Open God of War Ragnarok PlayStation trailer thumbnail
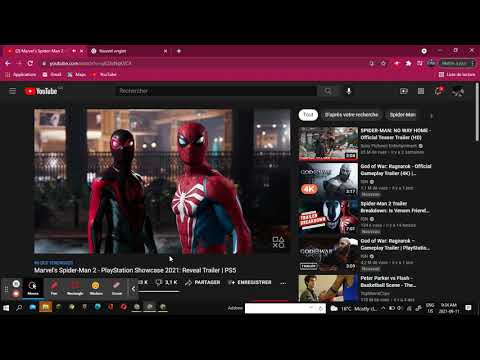Viewport: 480px width, 360px height. pos(328,254)
